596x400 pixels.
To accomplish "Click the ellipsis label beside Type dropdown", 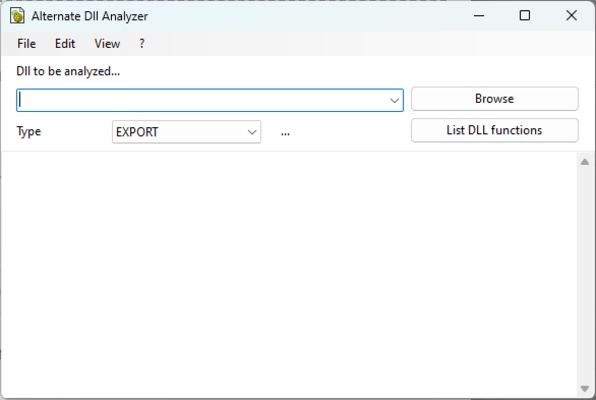I will (x=285, y=133).
